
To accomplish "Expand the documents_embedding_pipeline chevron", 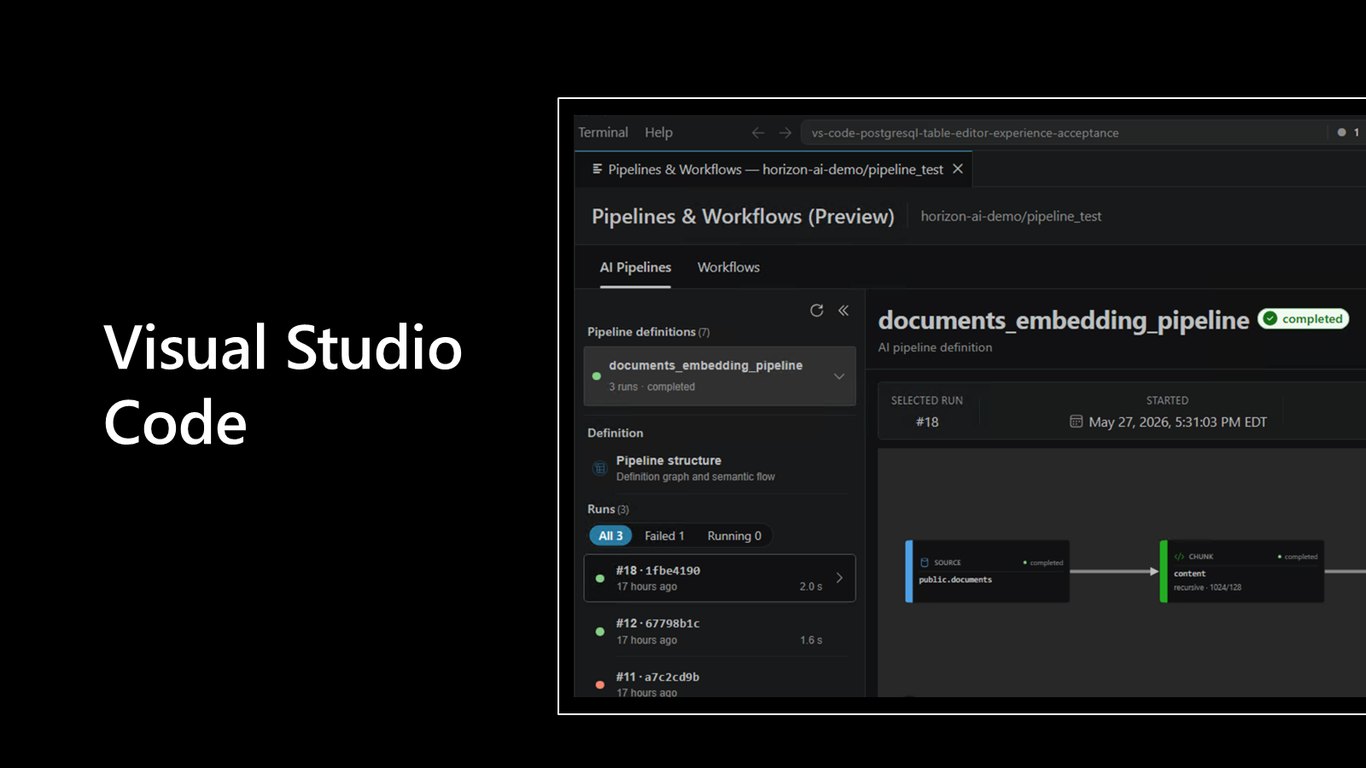I will point(839,376).
